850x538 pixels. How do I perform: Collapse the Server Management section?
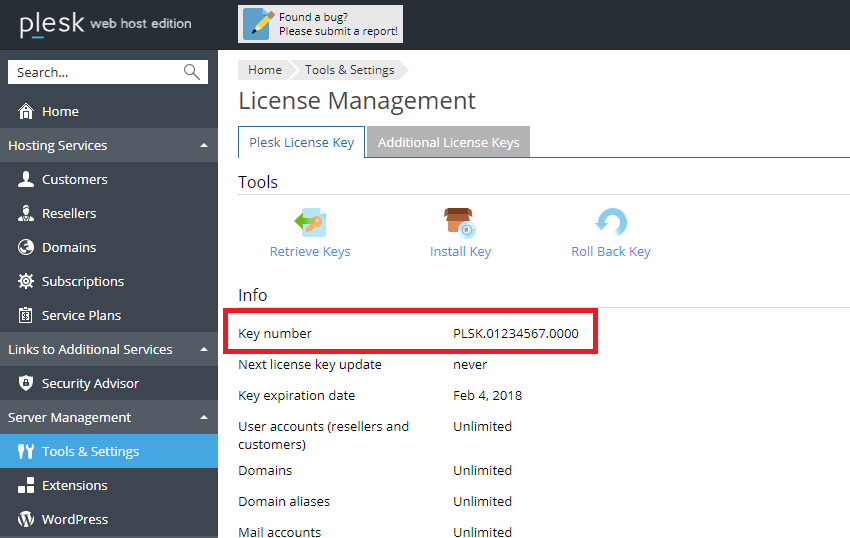[x=204, y=418]
